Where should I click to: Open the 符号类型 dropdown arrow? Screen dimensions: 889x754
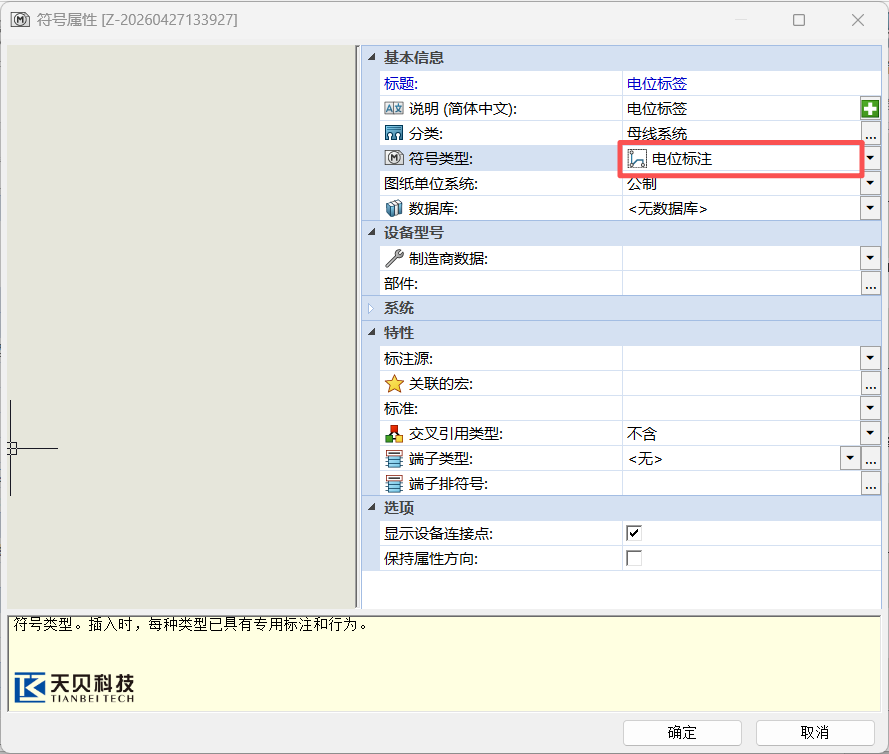(x=870, y=159)
